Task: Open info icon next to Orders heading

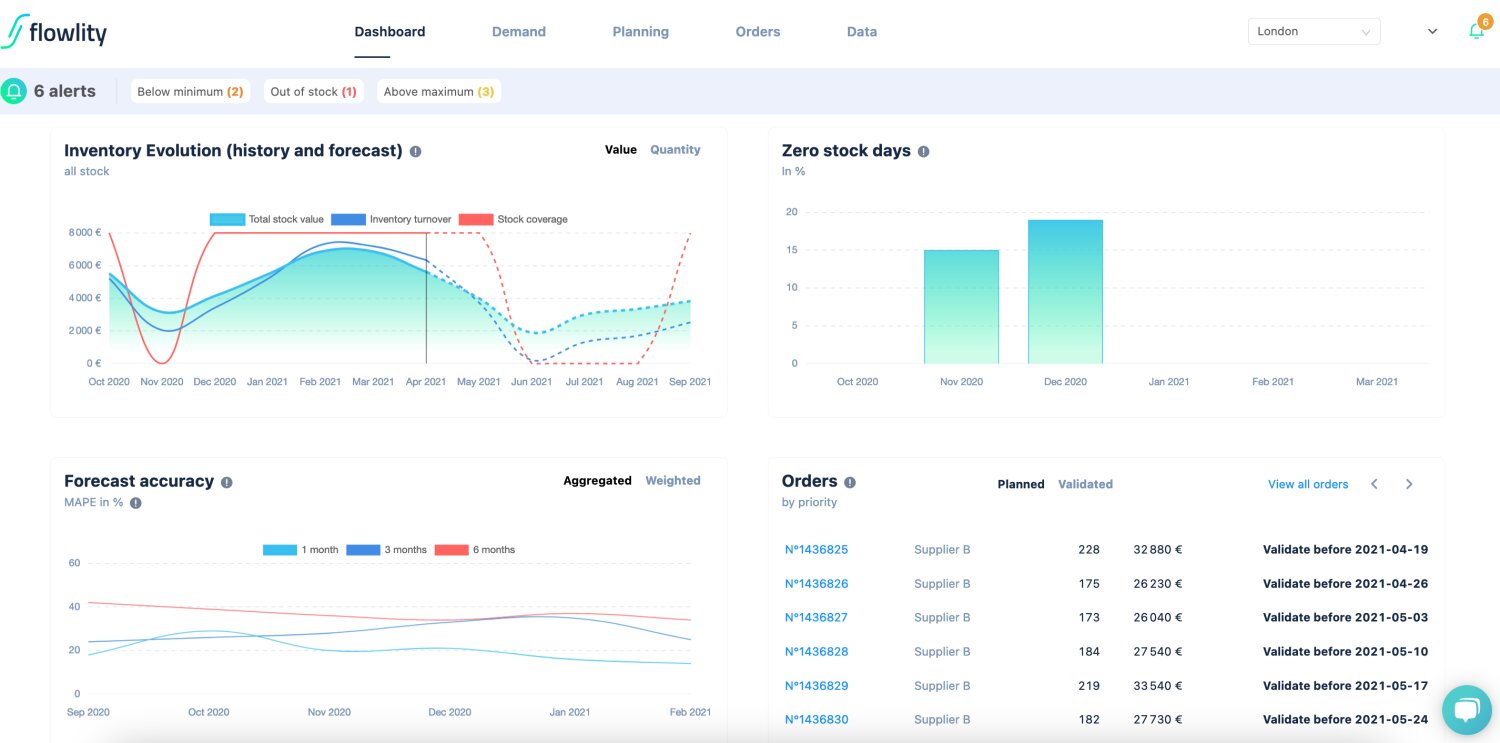Action: point(850,482)
